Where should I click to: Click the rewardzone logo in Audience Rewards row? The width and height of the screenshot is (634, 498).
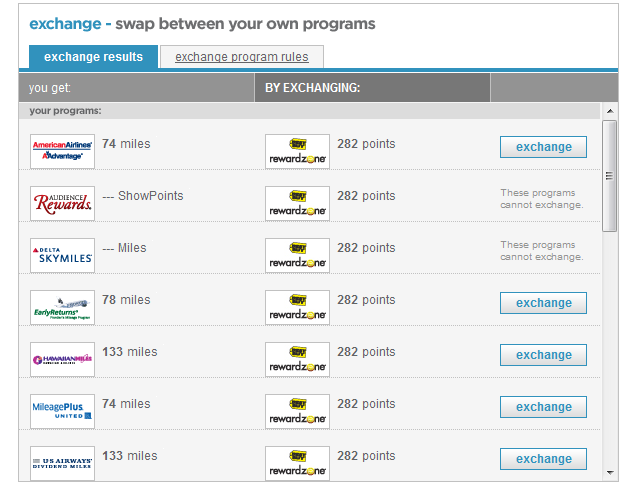tap(297, 203)
